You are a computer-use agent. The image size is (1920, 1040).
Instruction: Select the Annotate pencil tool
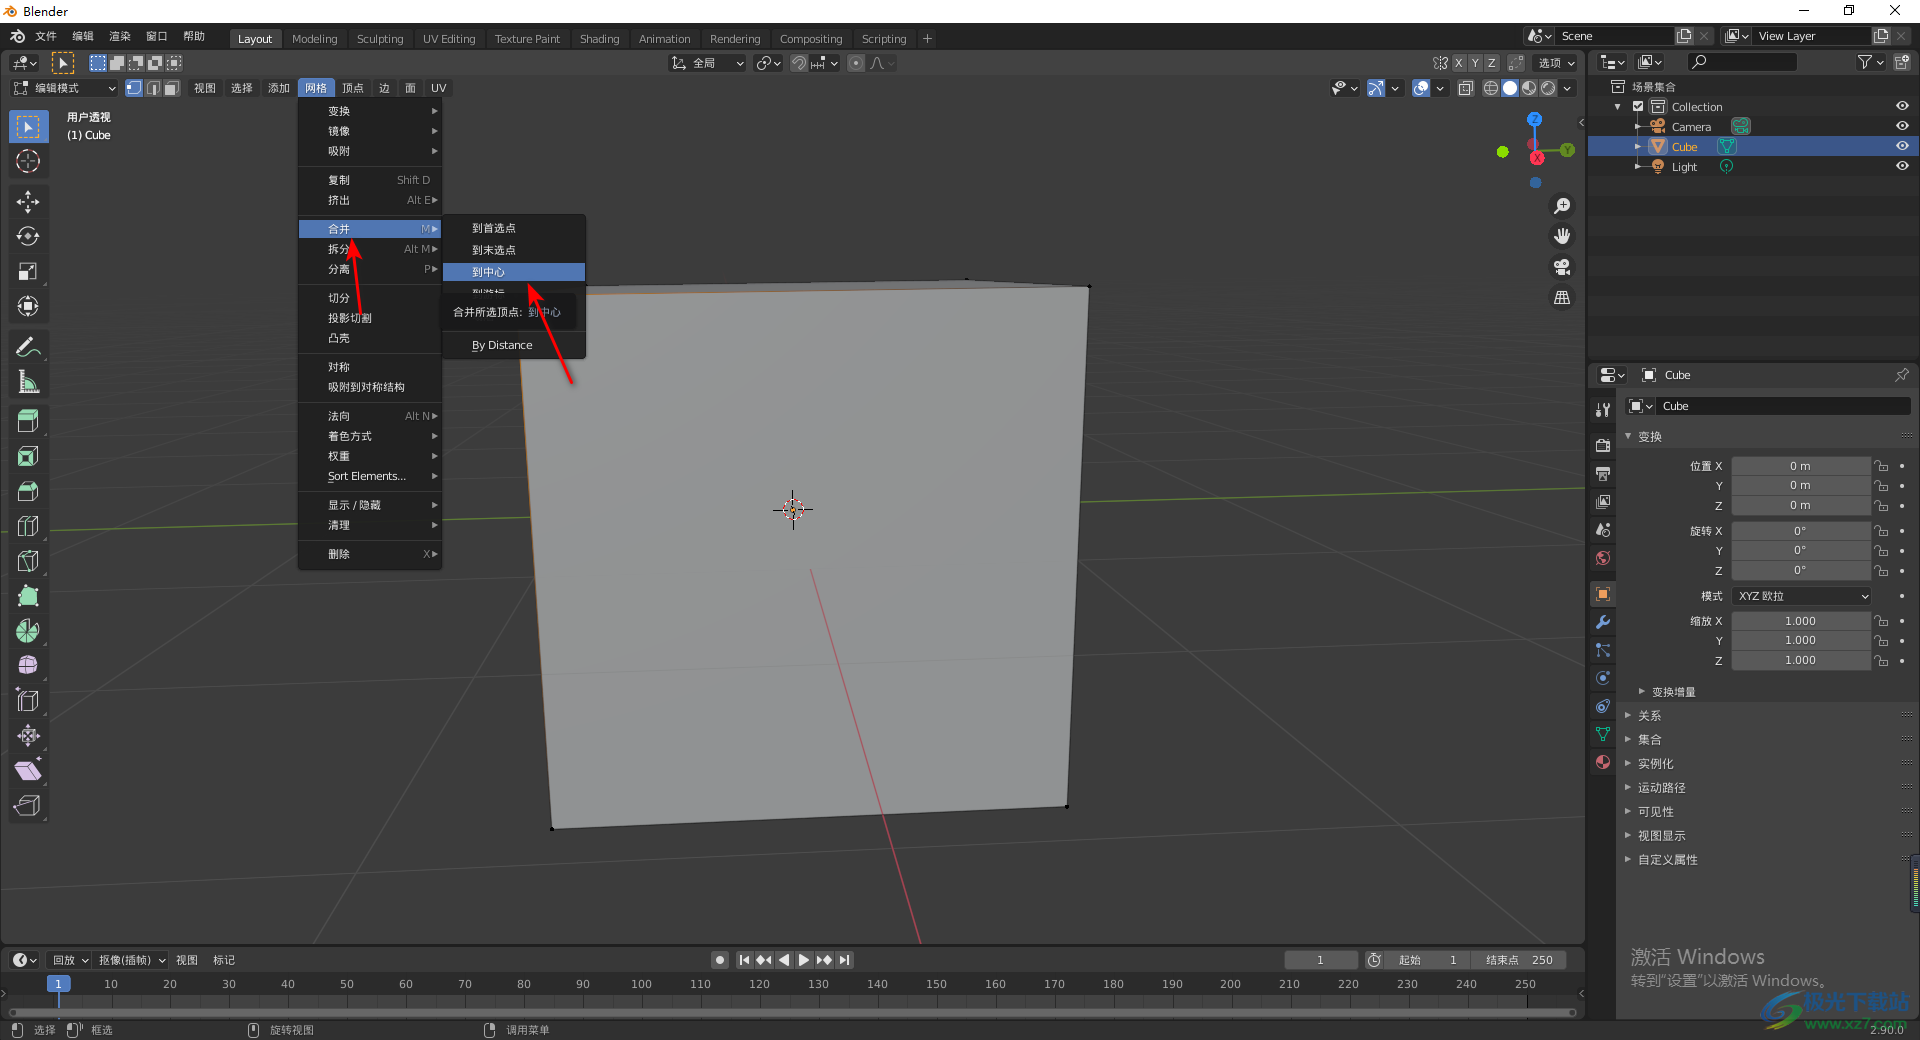point(28,347)
